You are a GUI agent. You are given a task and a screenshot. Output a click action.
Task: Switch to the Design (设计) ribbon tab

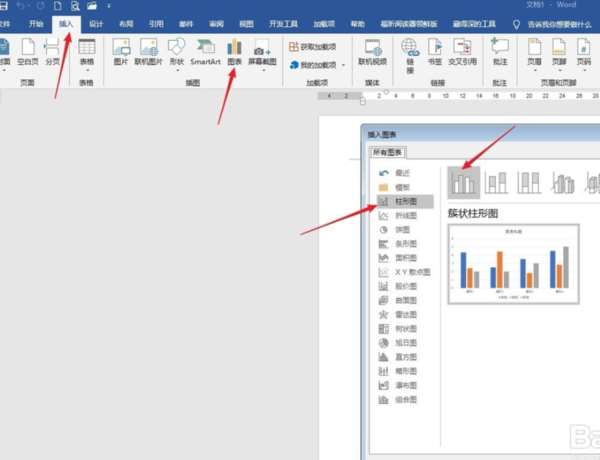pyautogui.click(x=96, y=24)
